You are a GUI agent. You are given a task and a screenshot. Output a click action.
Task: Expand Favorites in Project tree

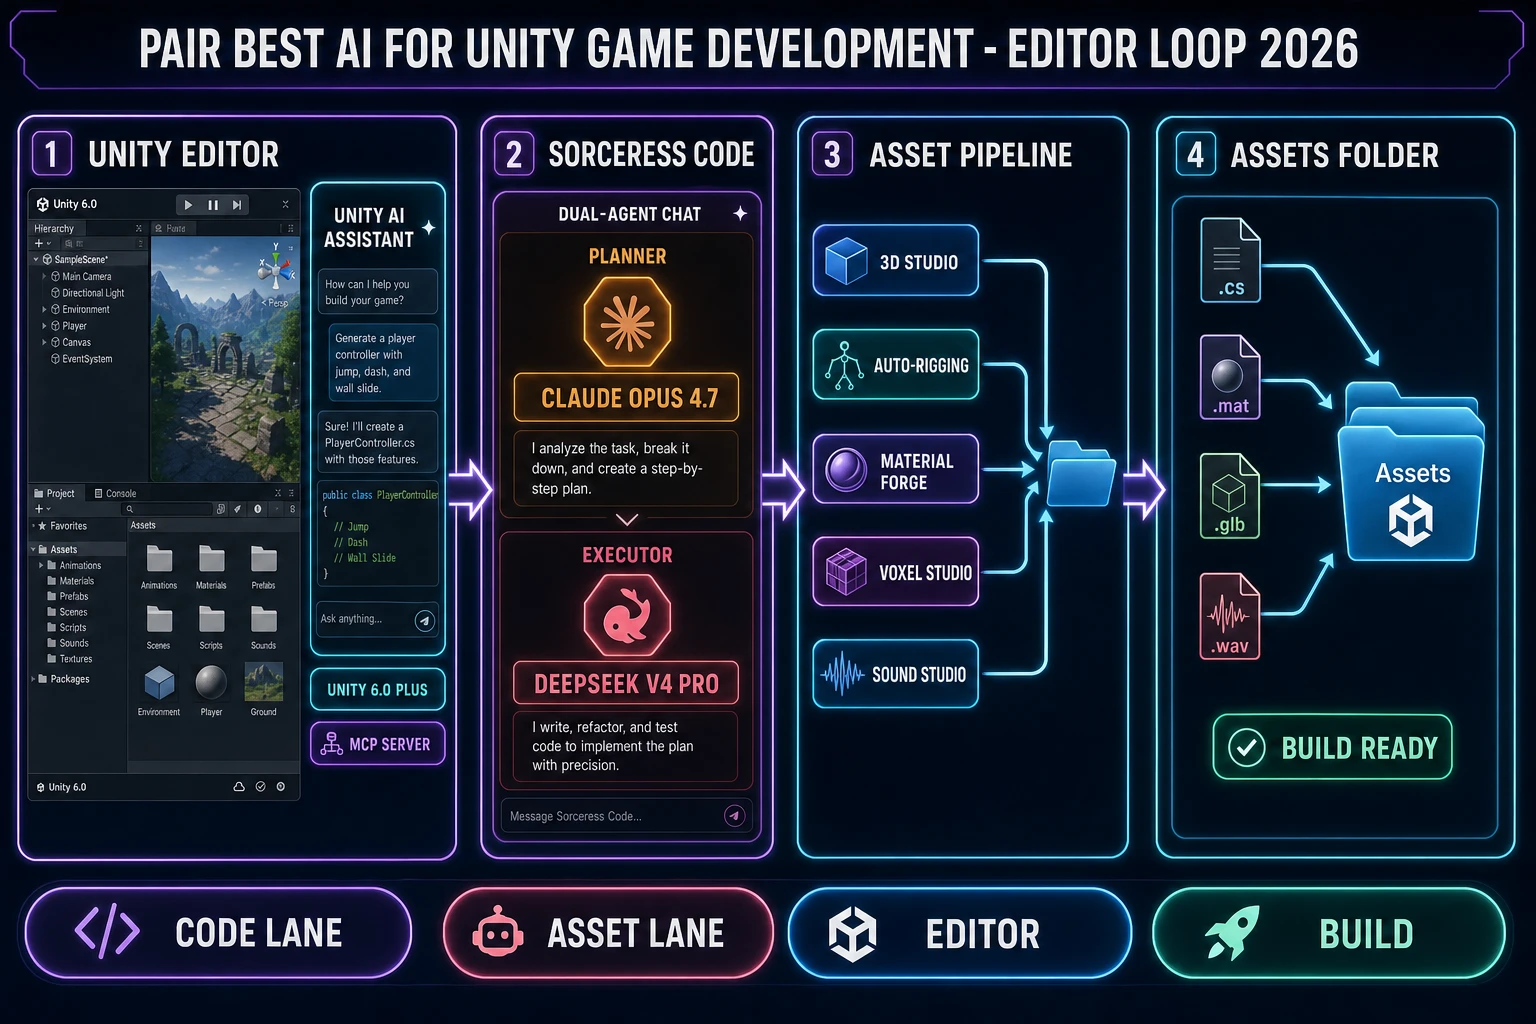click(x=34, y=526)
